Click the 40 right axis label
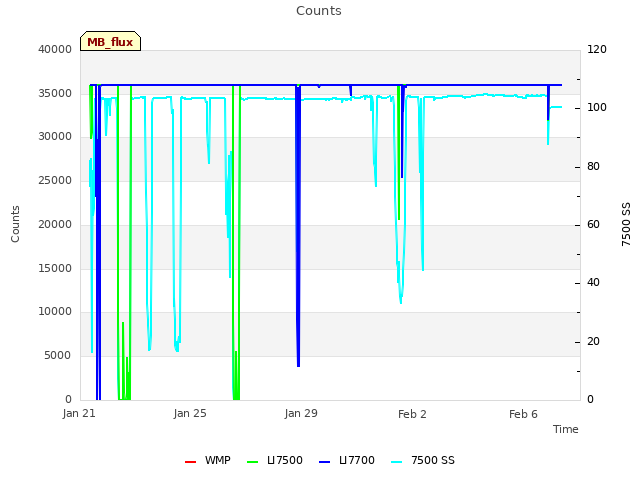 point(593,282)
